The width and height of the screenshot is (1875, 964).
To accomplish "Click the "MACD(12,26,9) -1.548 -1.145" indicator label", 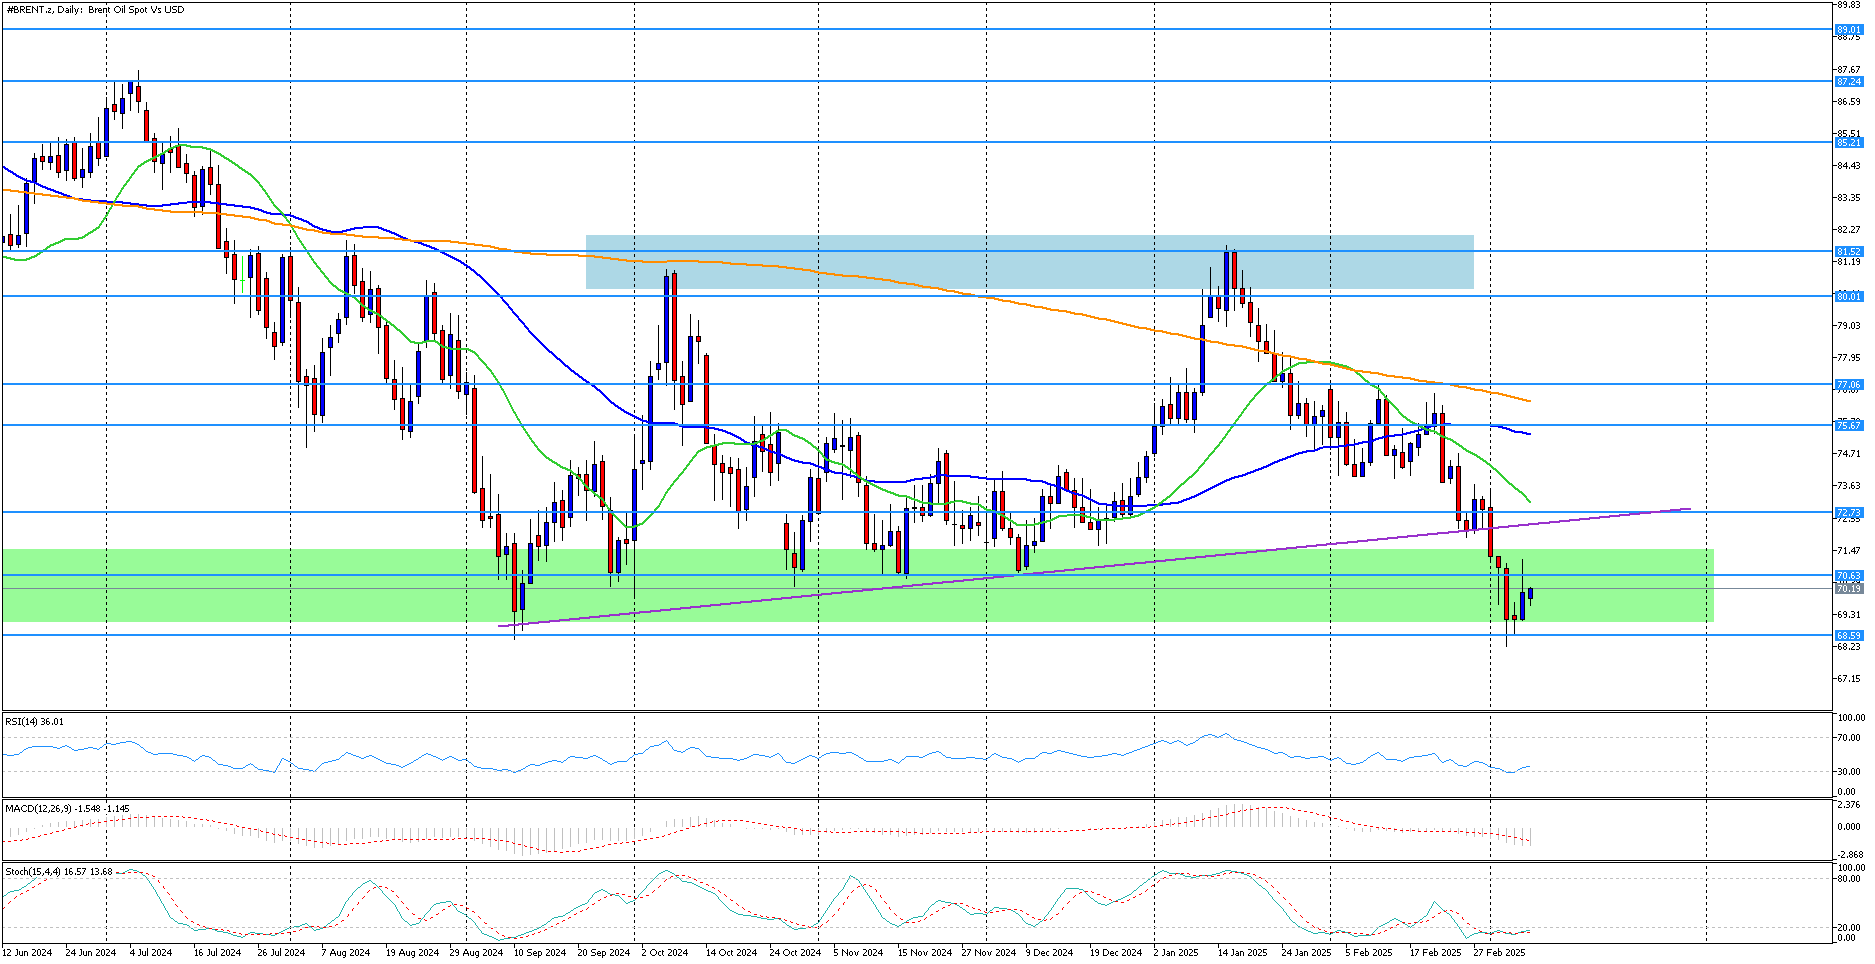I will 67,808.
